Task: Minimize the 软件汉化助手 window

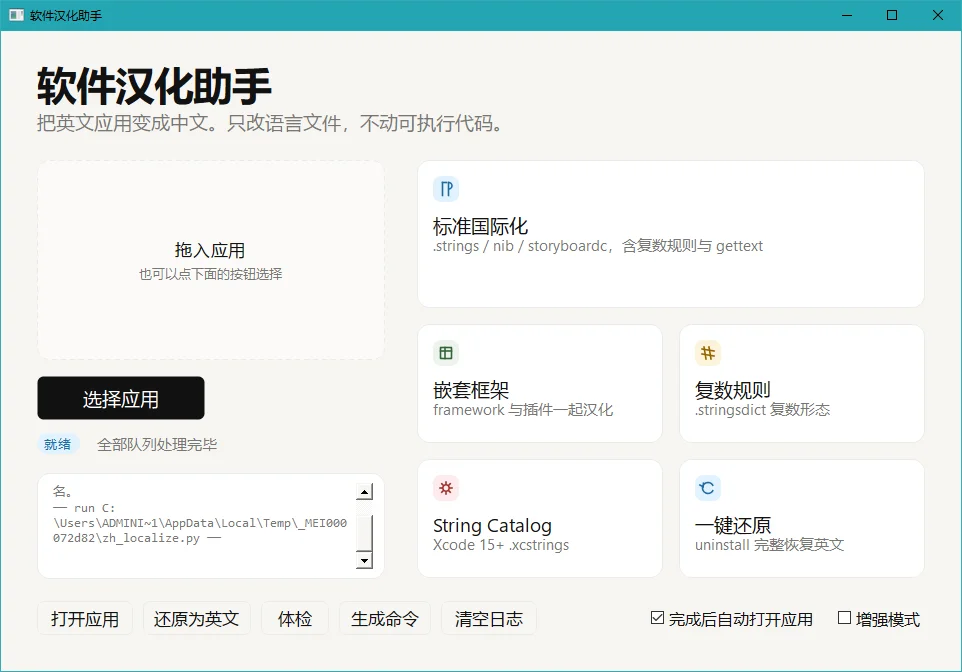Action: point(847,15)
